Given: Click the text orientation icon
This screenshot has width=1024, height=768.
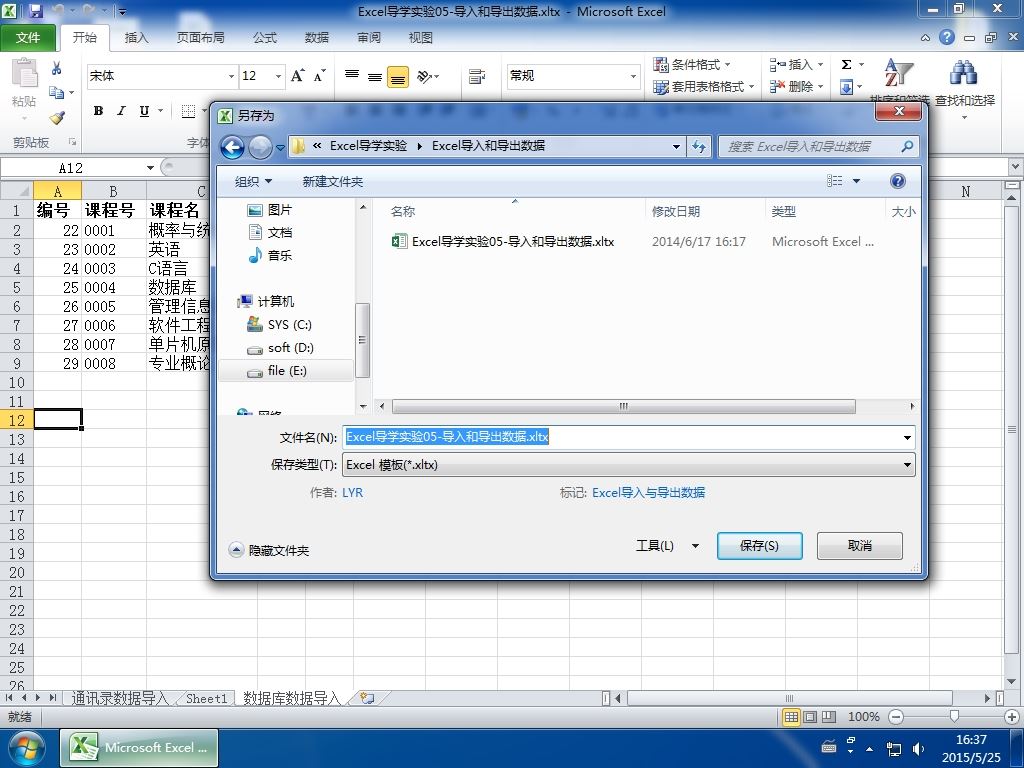Looking at the screenshot, I should pyautogui.click(x=424, y=76).
